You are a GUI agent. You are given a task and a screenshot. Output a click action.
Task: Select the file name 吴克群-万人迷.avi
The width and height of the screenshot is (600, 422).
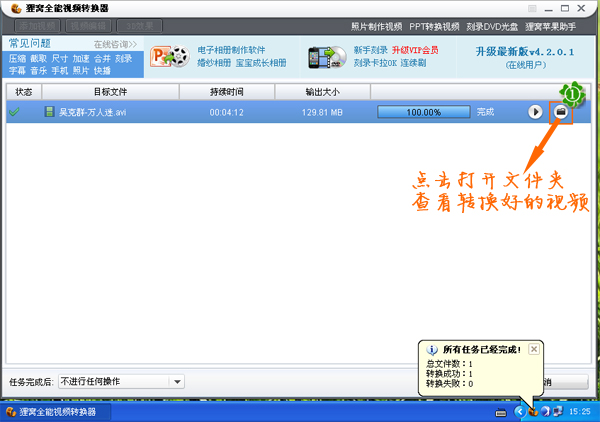coord(93,112)
